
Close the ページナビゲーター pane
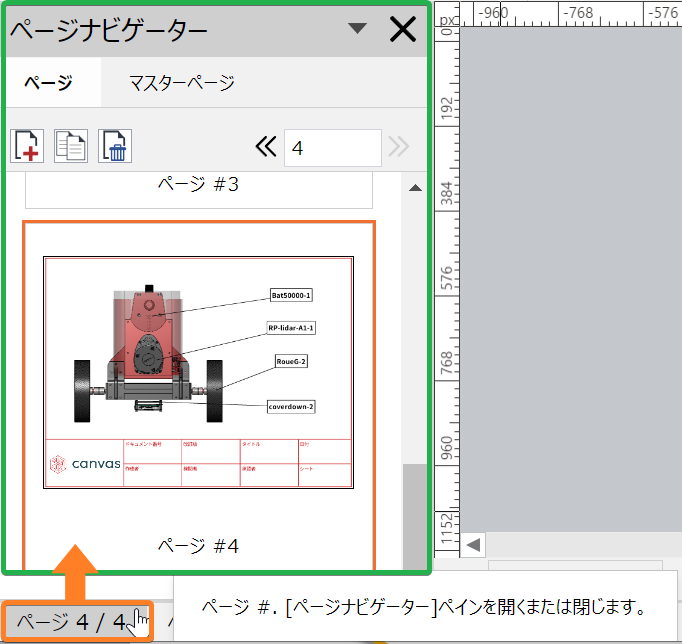tap(403, 29)
